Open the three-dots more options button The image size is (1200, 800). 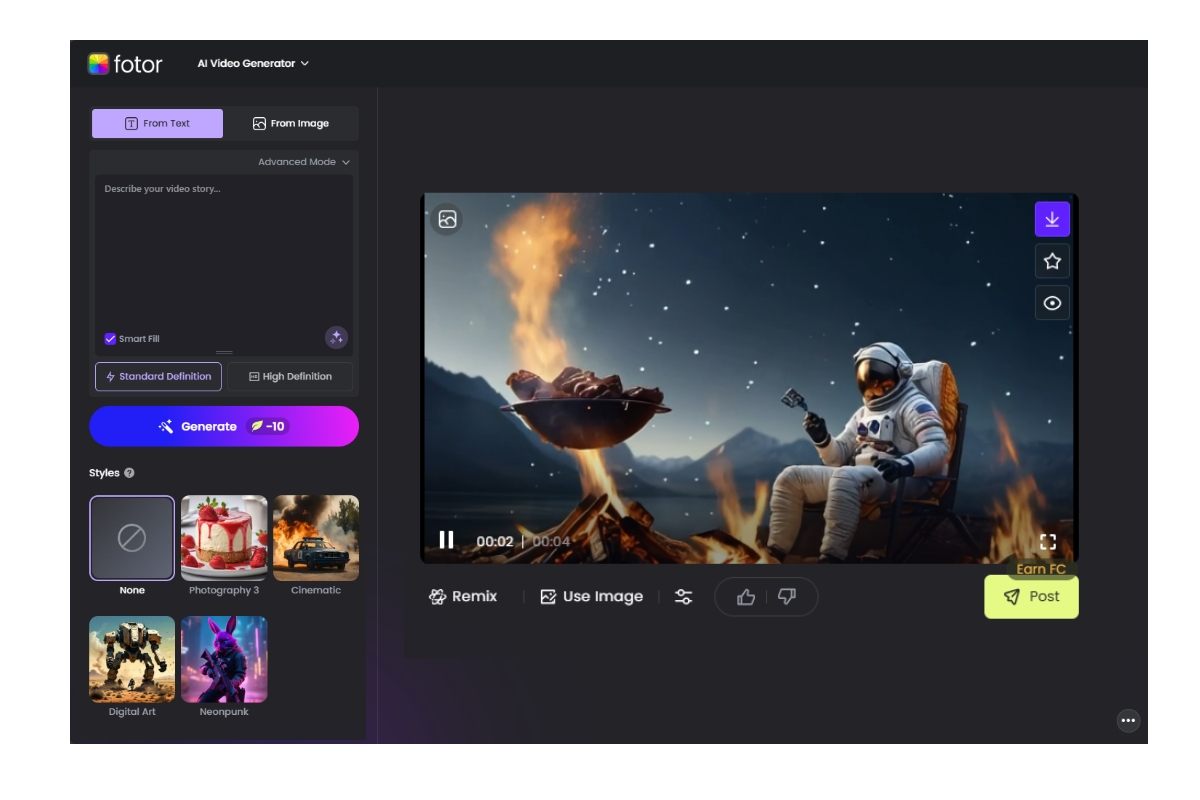1128,720
